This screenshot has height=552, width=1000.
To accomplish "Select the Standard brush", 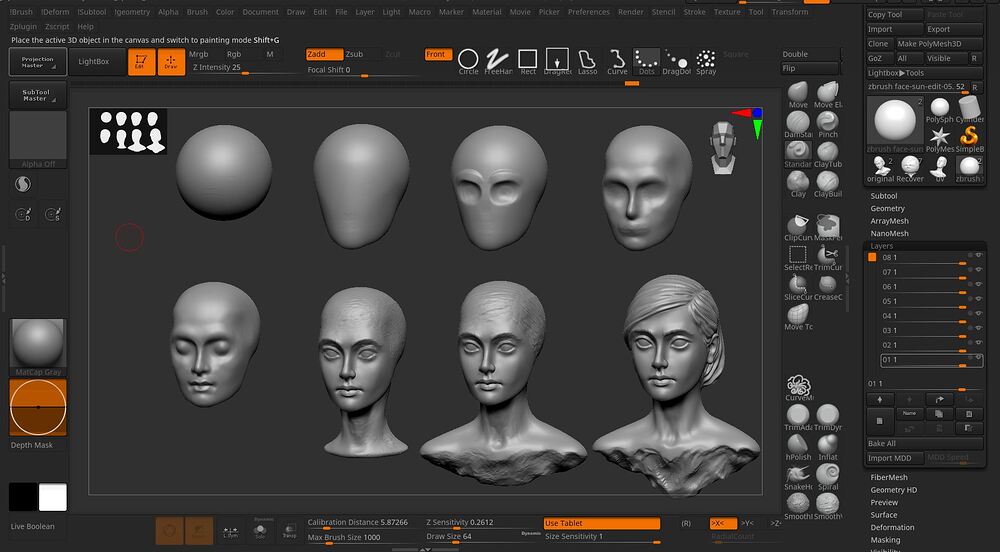I will pyautogui.click(x=798, y=154).
